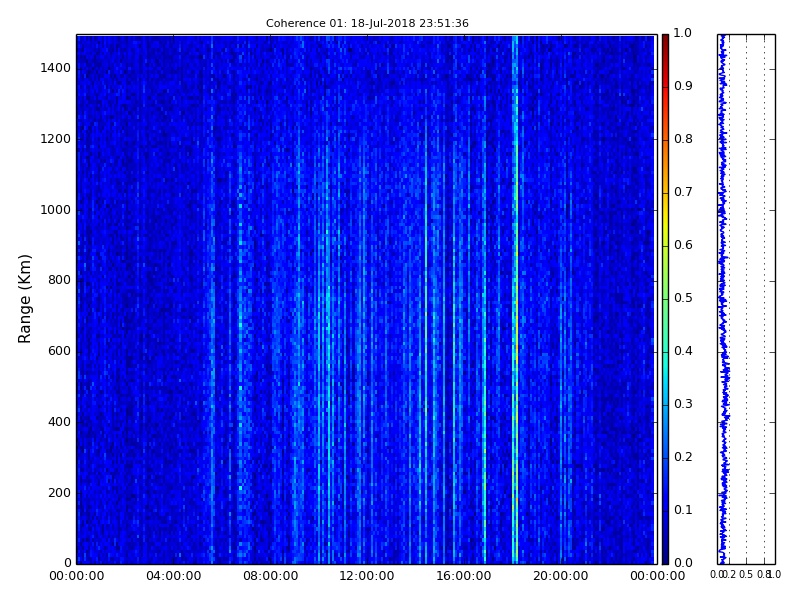Viewport: 800px width, 600px height.
Task: Select the colorbar label 0.3
Action: point(683,404)
